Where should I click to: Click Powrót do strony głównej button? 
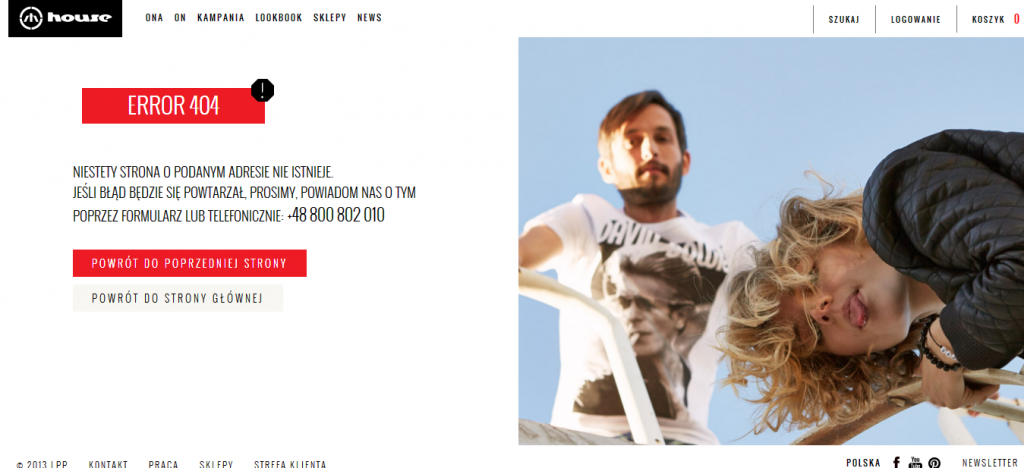coord(178,298)
